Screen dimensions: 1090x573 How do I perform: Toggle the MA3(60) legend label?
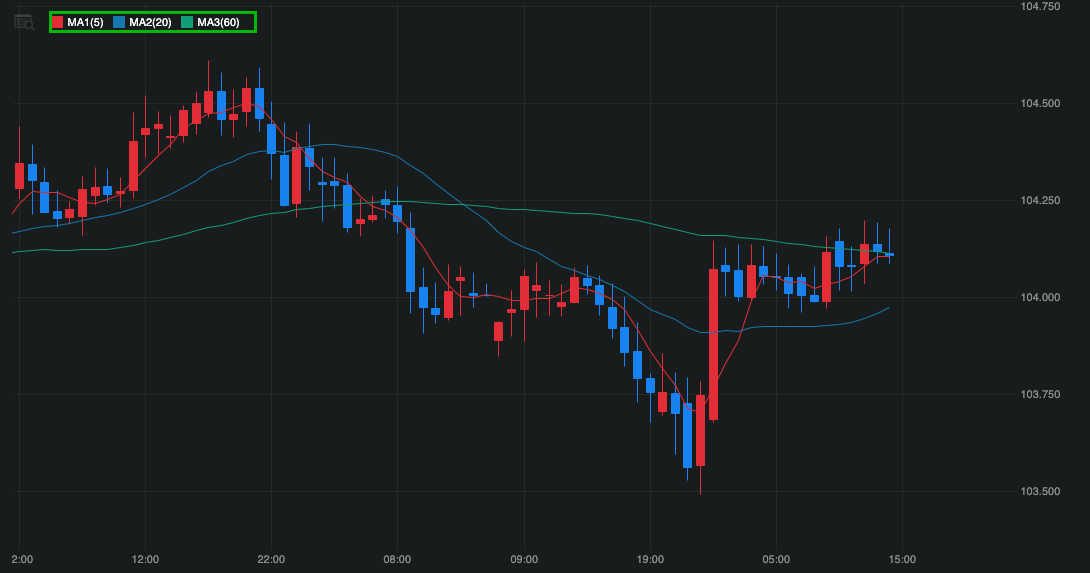(x=218, y=22)
